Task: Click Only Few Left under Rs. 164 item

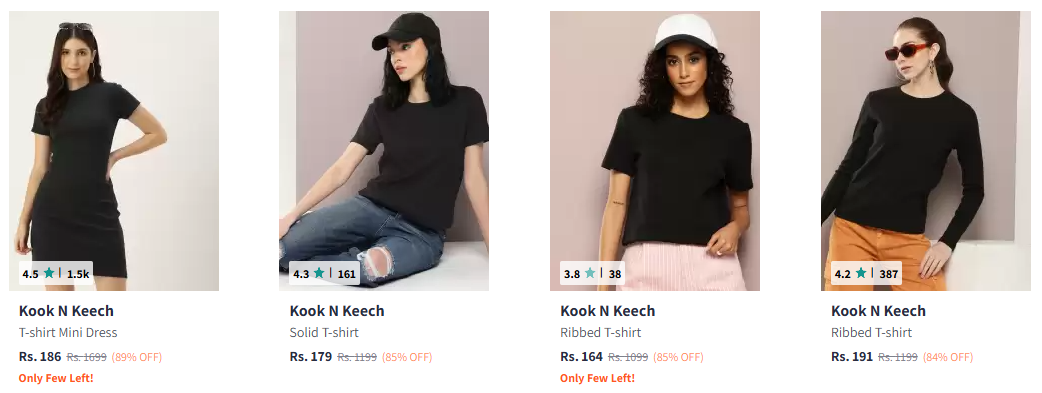Action: point(597,378)
